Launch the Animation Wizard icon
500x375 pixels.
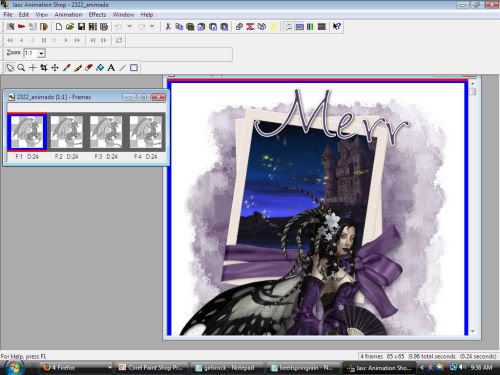coord(10,27)
